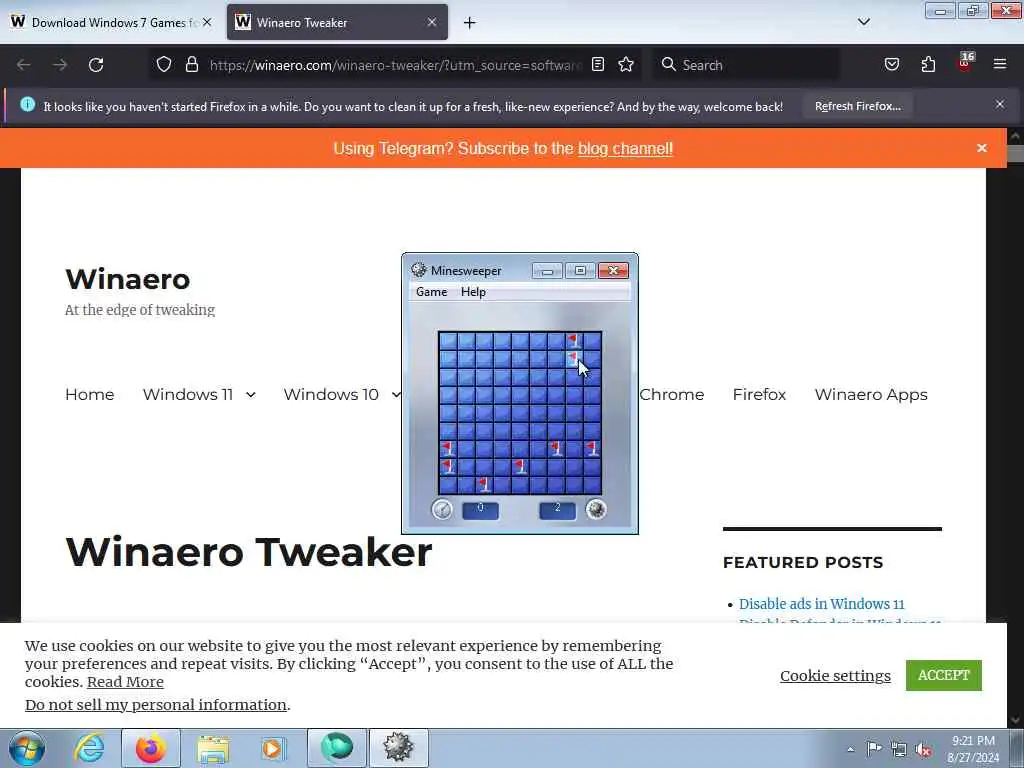Click the bottom row flagged Minesweeper tile
Image resolution: width=1024 pixels, height=768 pixels.
click(x=484, y=485)
